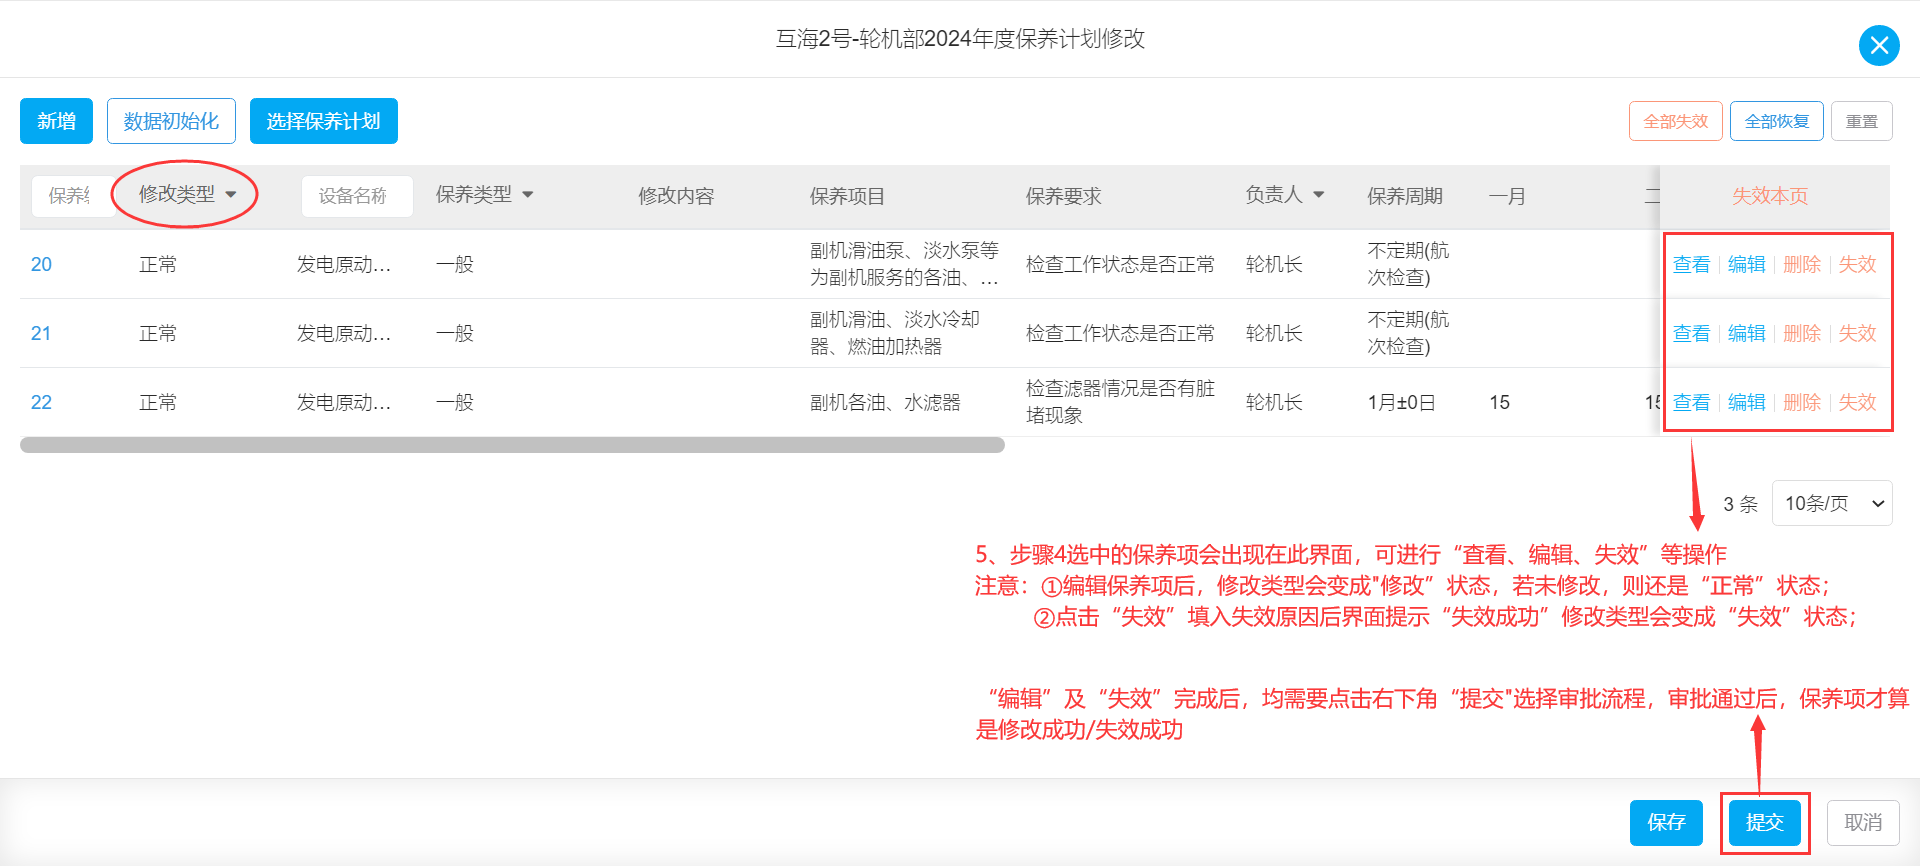Click 删除 for row 20
Image resolution: width=1920 pixels, height=868 pixels.
pyautogui.click(x=1802, y=264)
